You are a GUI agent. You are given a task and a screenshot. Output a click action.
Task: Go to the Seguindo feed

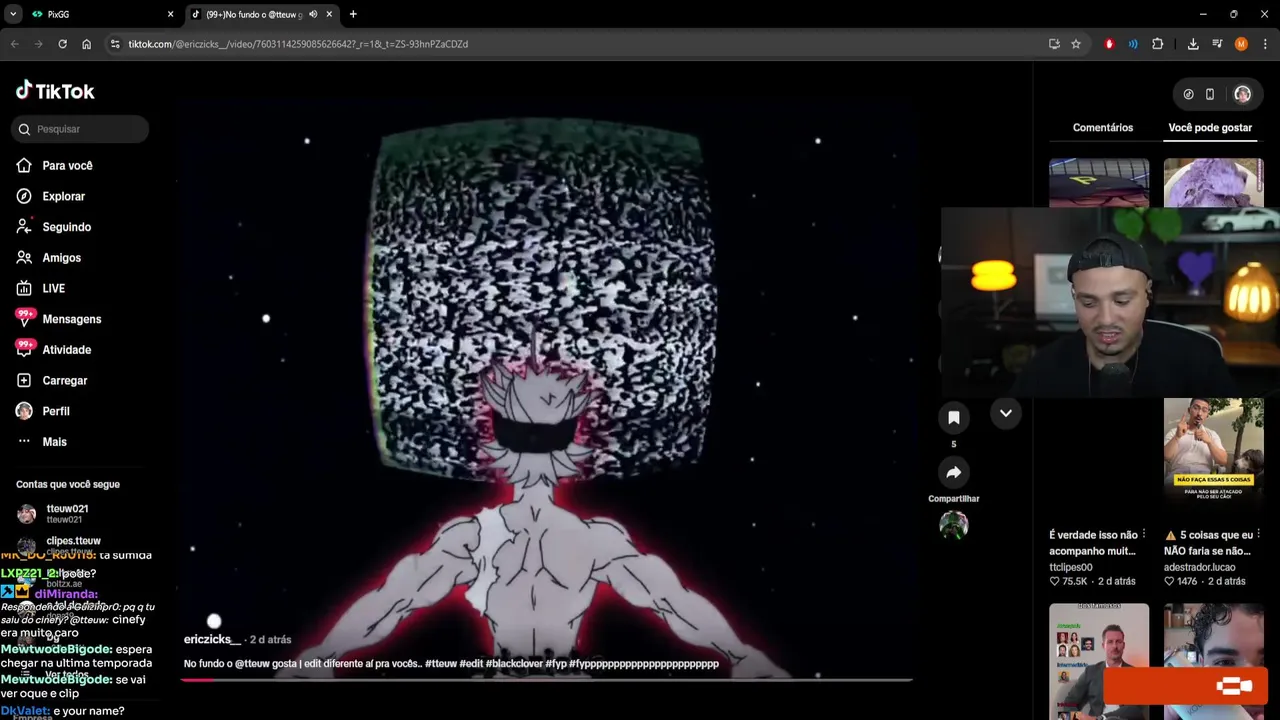[66, 227]
